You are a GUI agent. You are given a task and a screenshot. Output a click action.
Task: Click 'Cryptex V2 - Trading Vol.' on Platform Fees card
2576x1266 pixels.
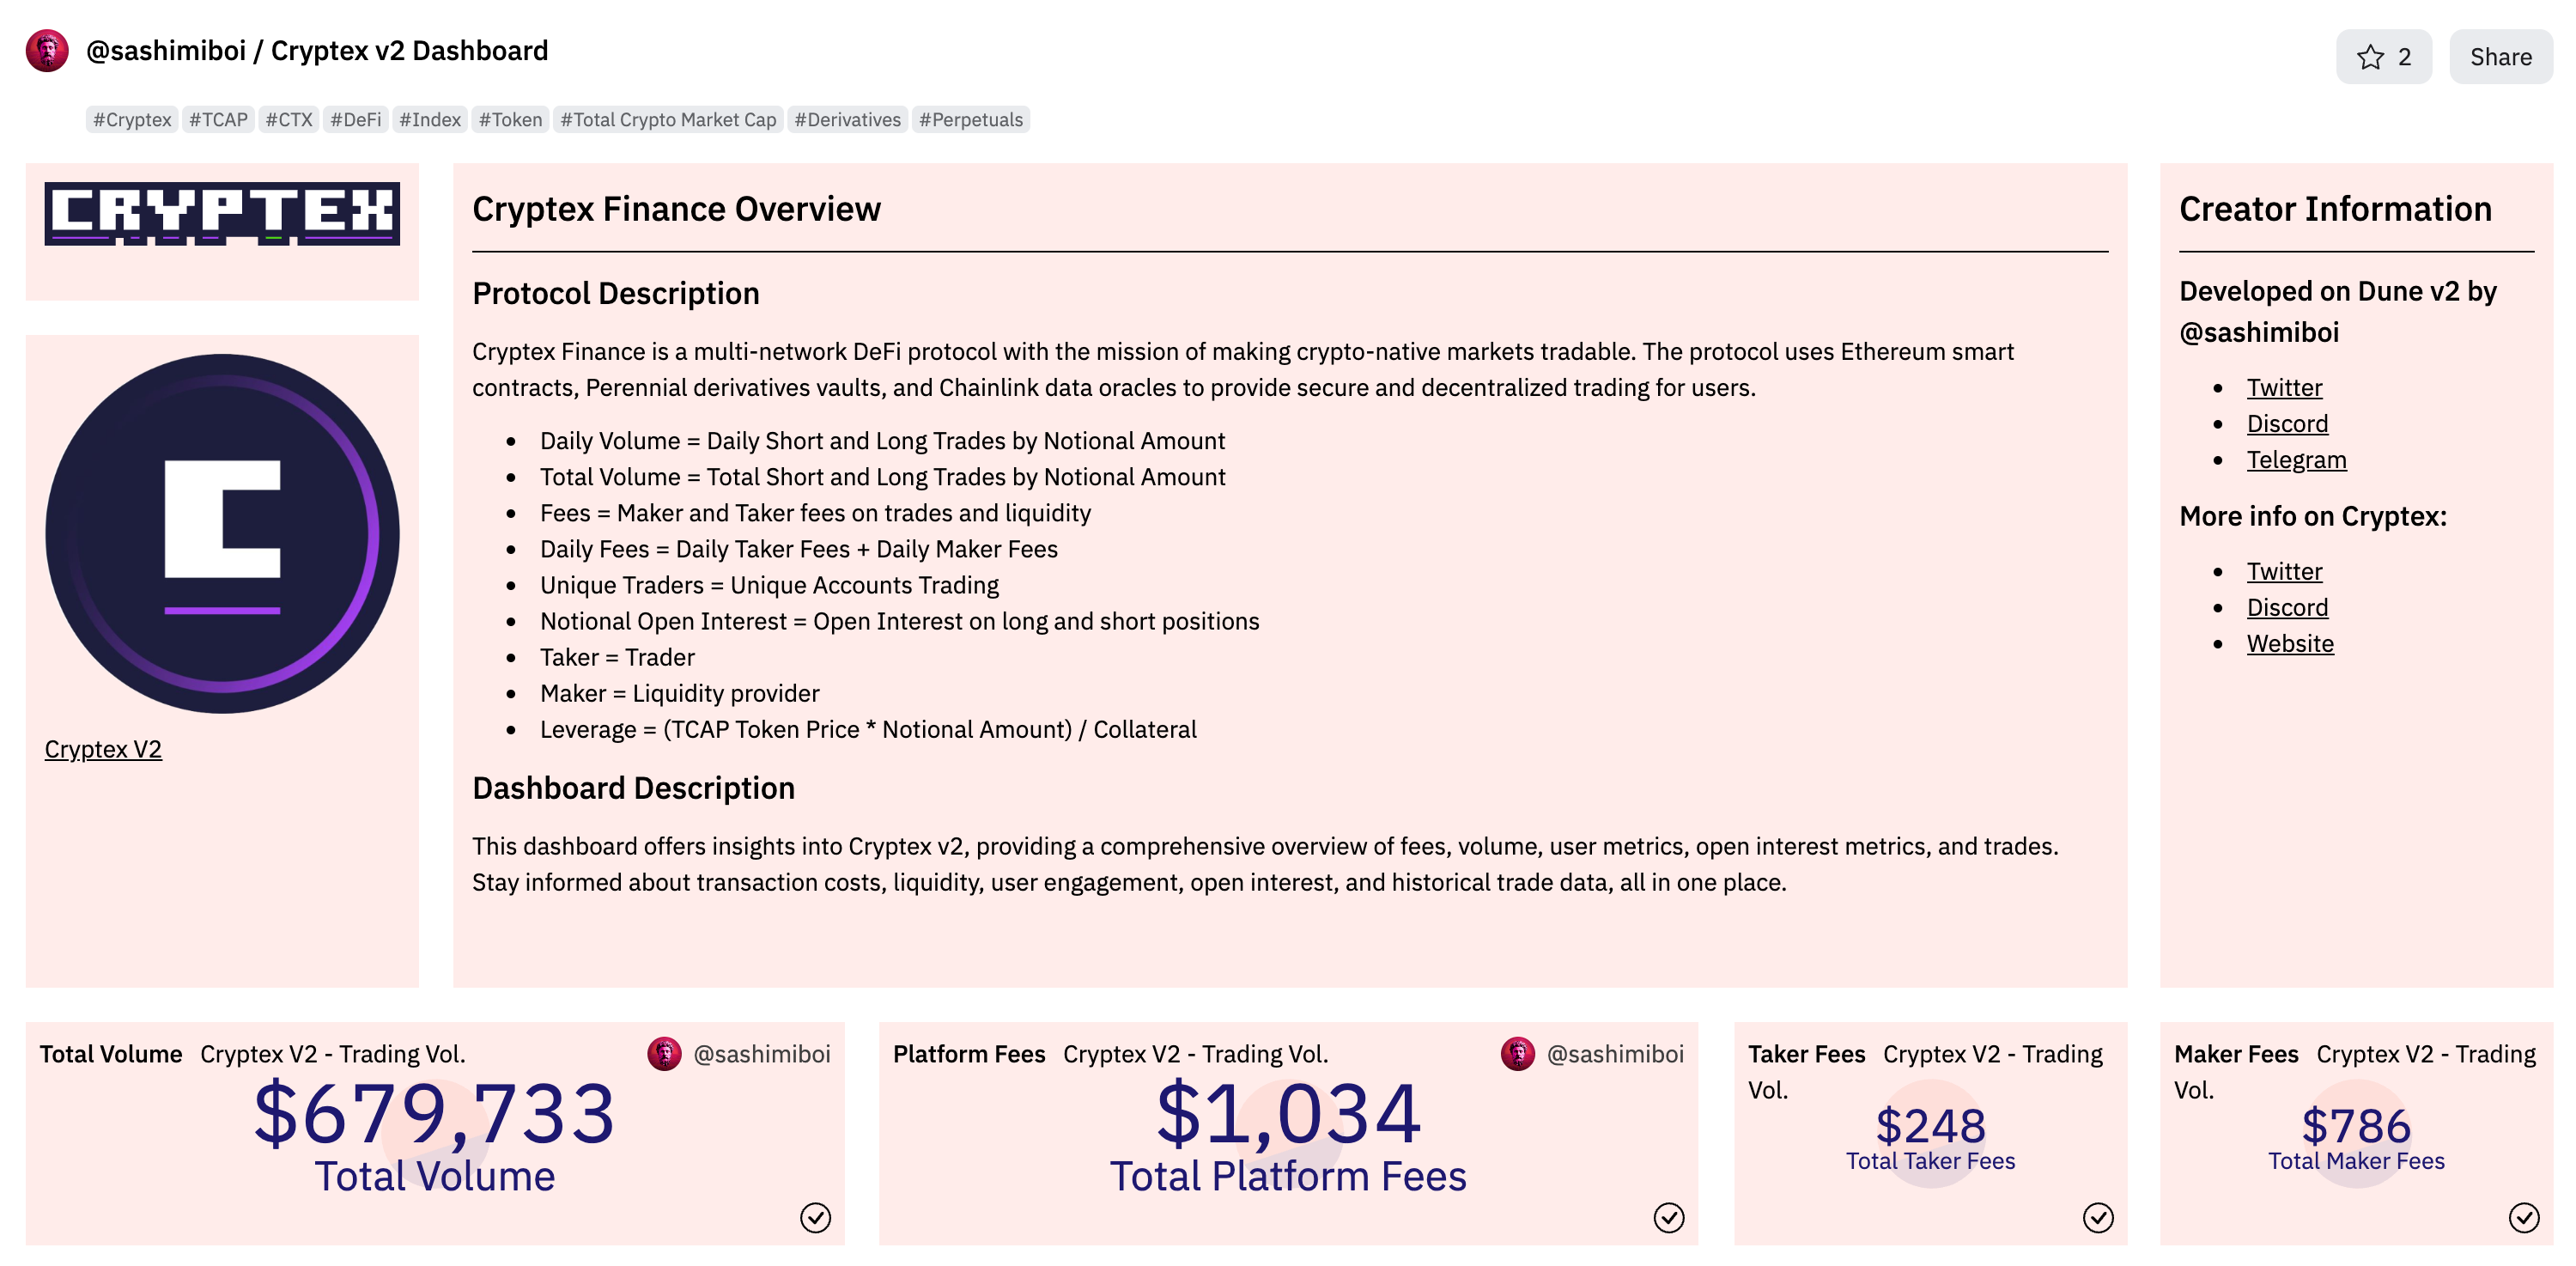pyautogui.click(x=1195, y=1054)
